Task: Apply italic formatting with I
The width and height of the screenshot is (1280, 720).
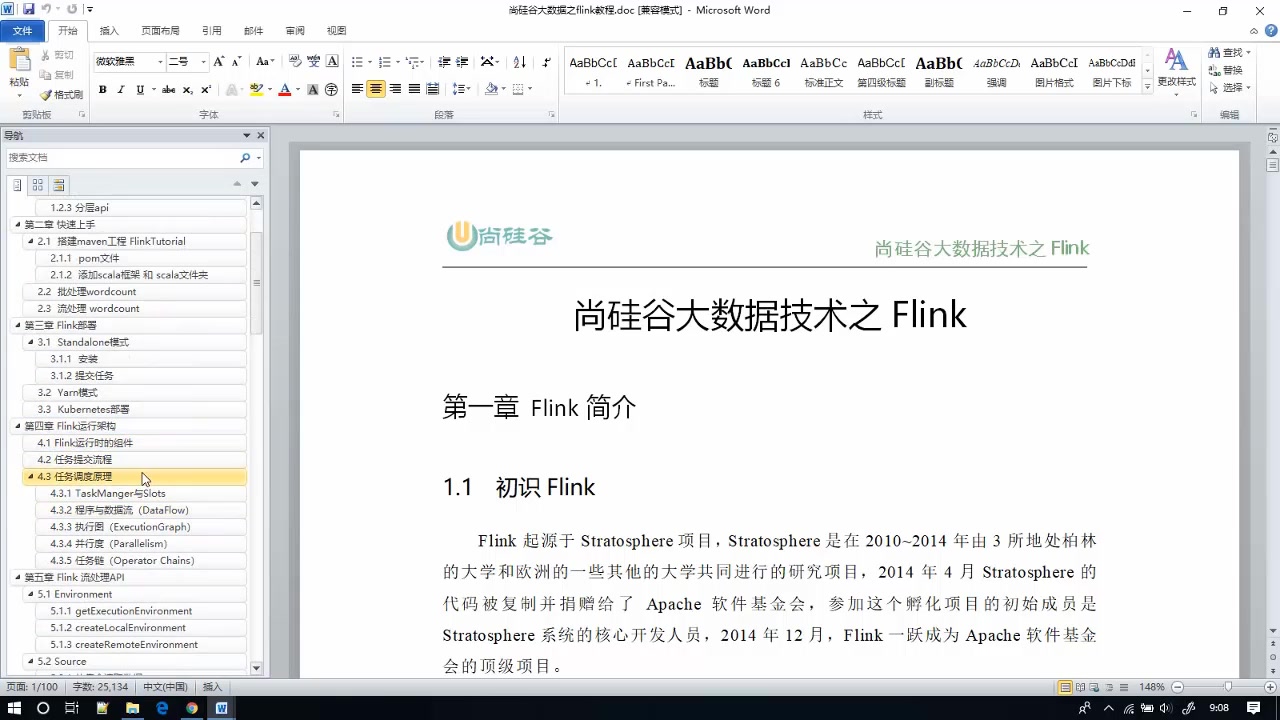Action: [121, 90]
